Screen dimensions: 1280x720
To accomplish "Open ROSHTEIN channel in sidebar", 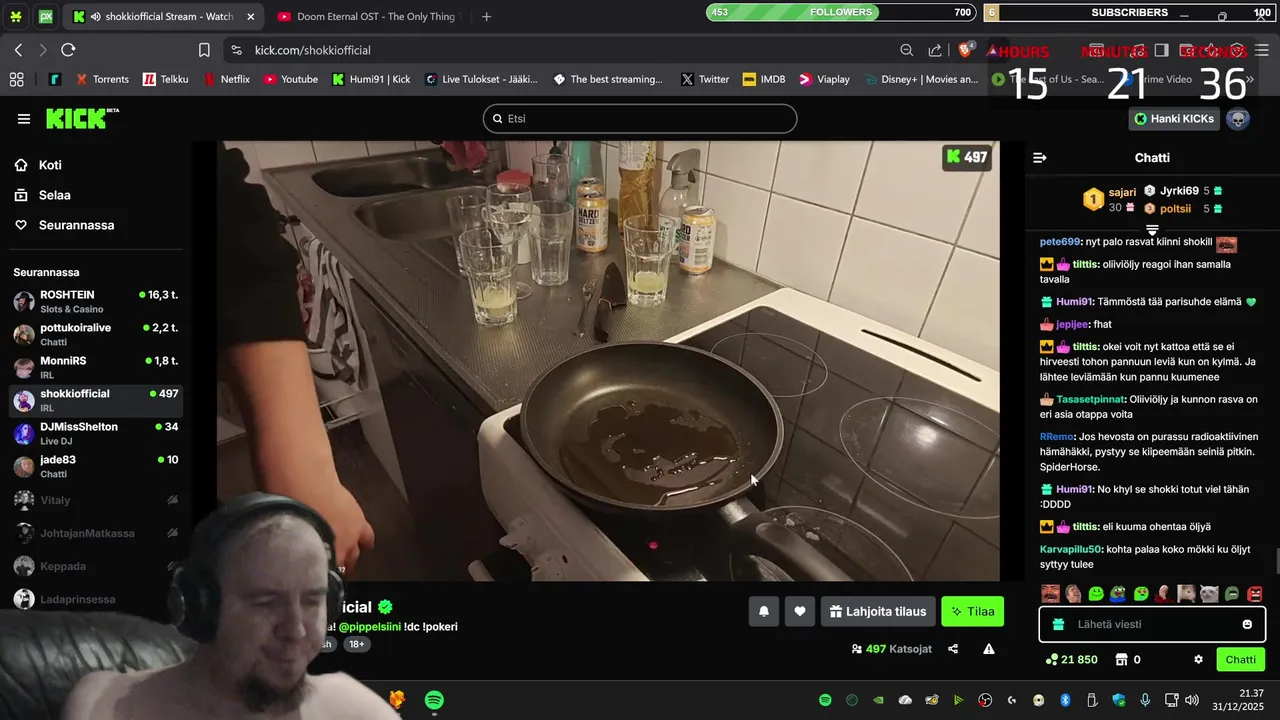I will click(96, 301).
